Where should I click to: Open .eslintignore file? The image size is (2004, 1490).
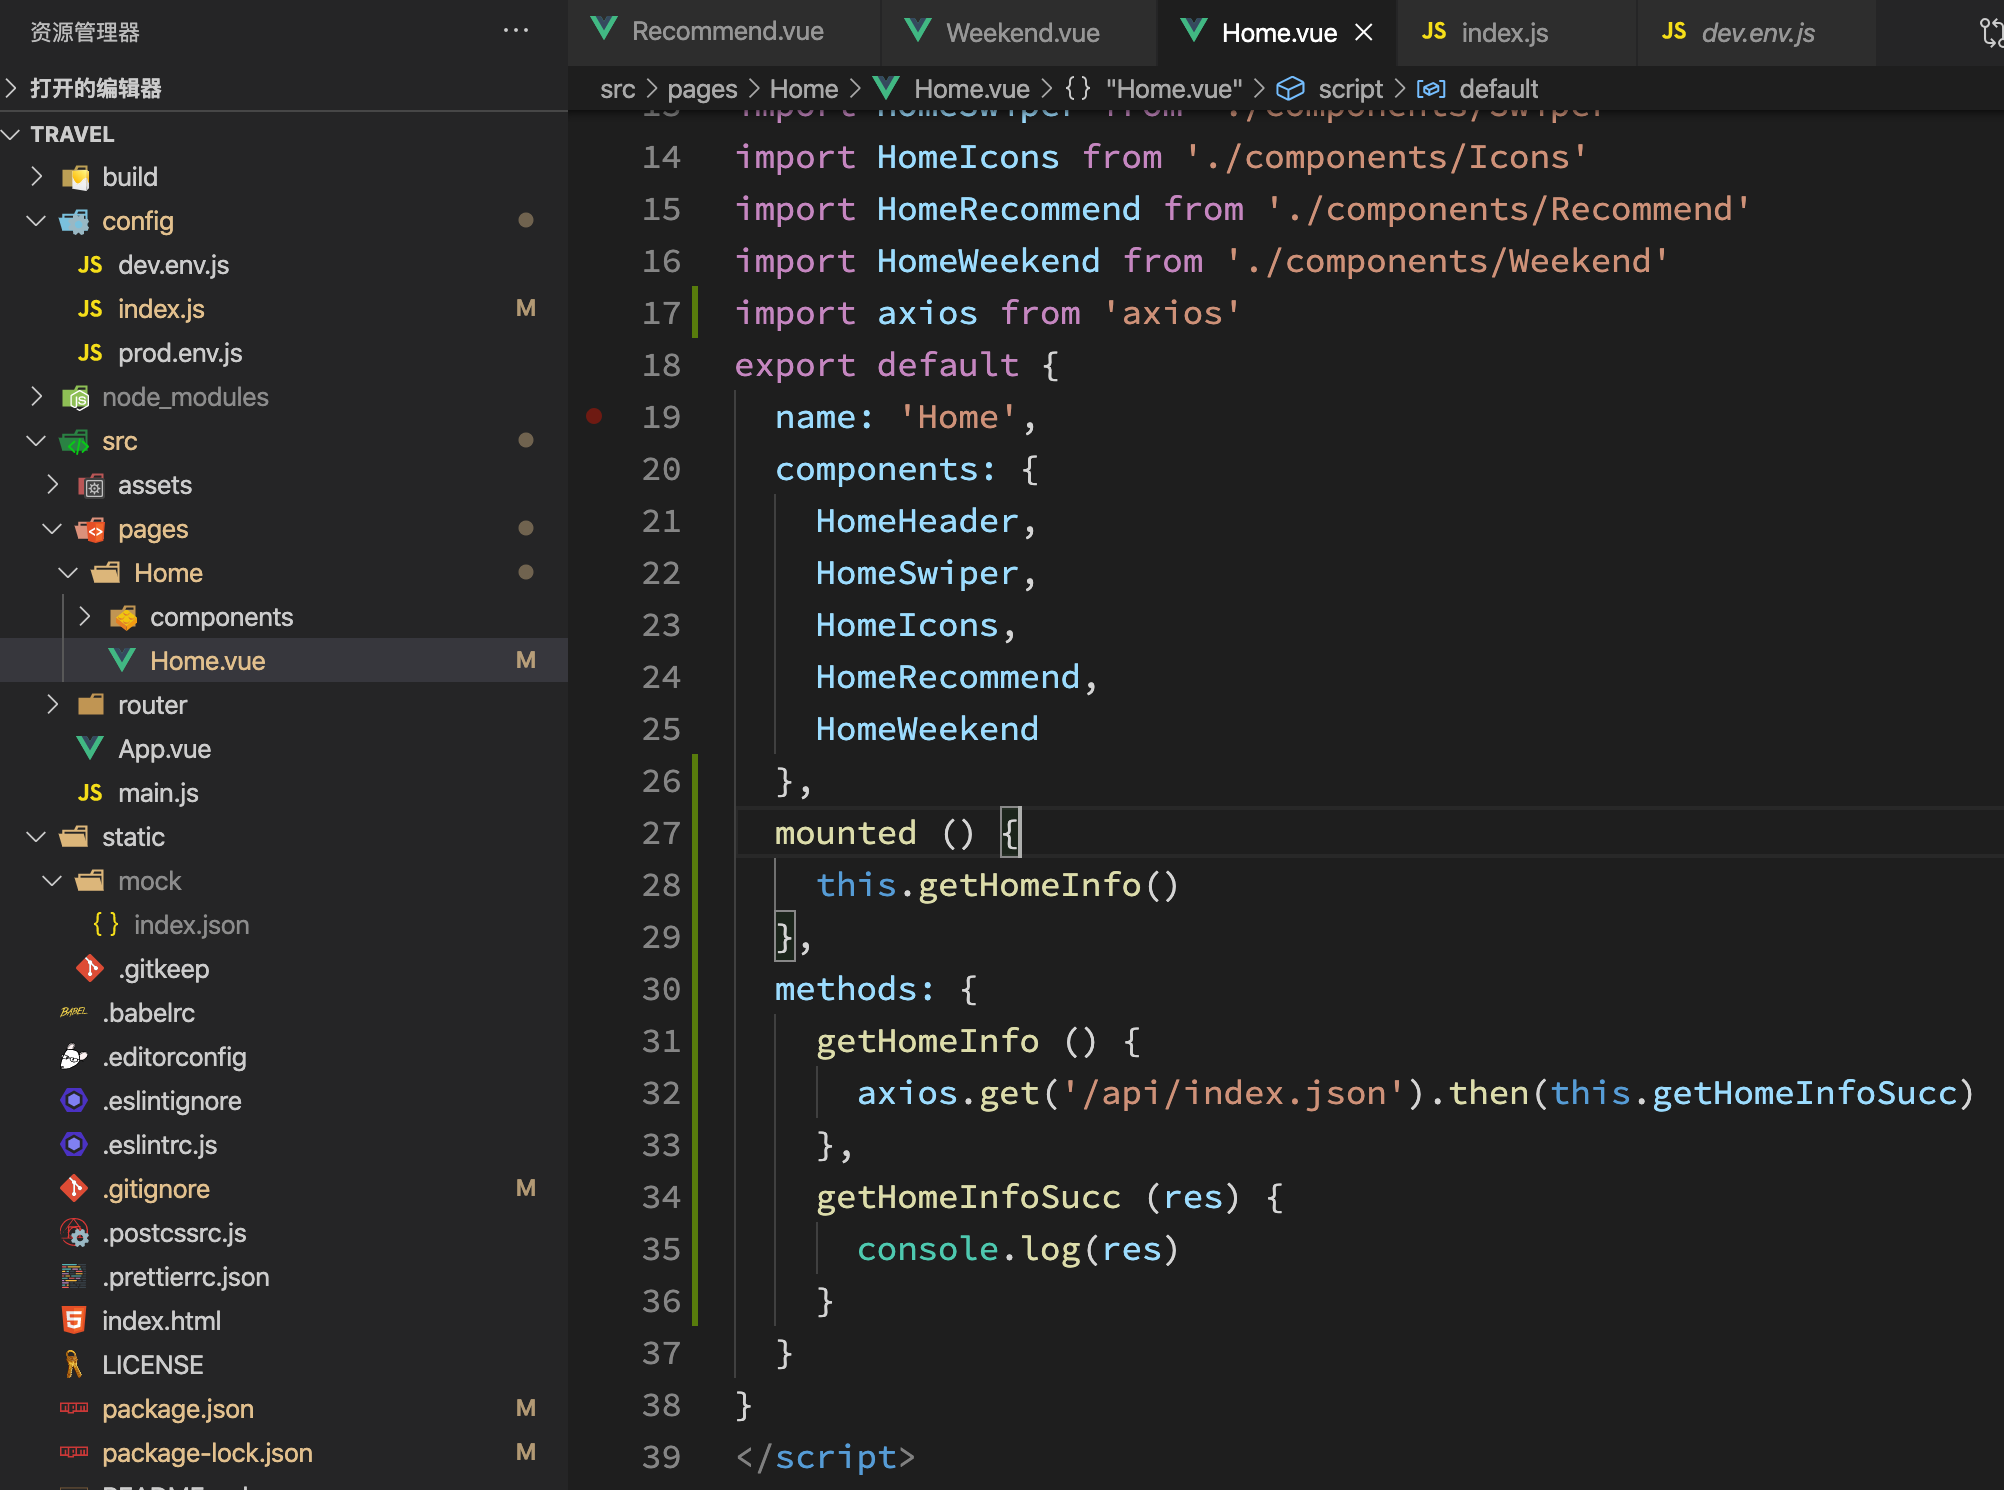[x=171, y=1101]
